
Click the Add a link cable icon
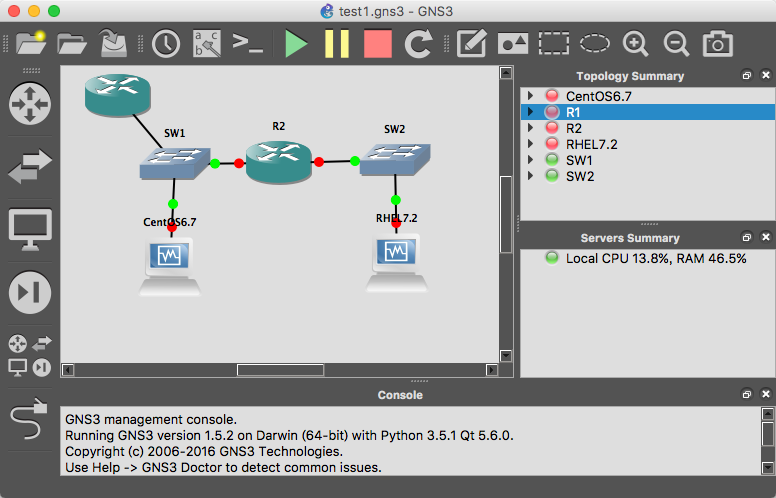29,419
